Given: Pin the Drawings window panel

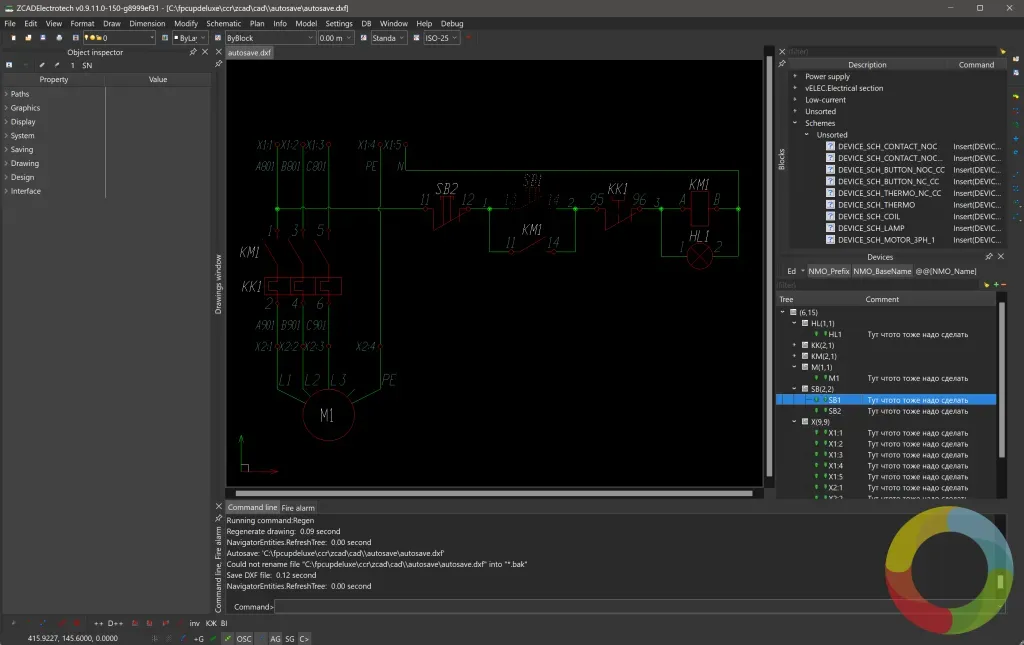Looking at the screenshot, I should click(x=219, y=64).
